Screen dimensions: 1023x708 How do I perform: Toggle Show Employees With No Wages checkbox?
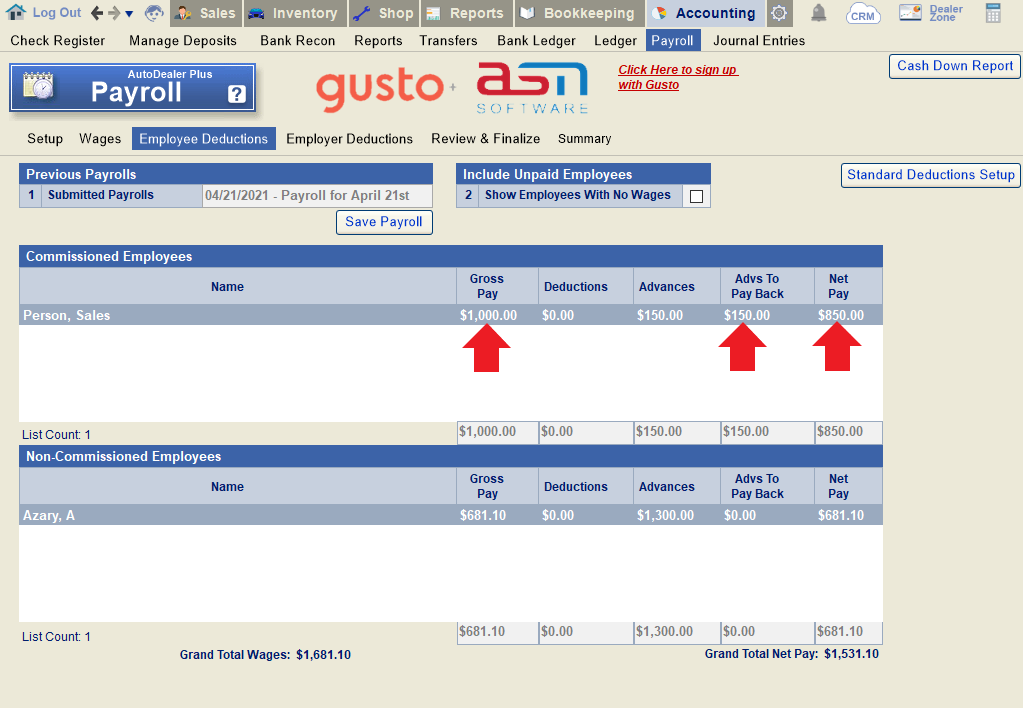click(x=696, y=196)
